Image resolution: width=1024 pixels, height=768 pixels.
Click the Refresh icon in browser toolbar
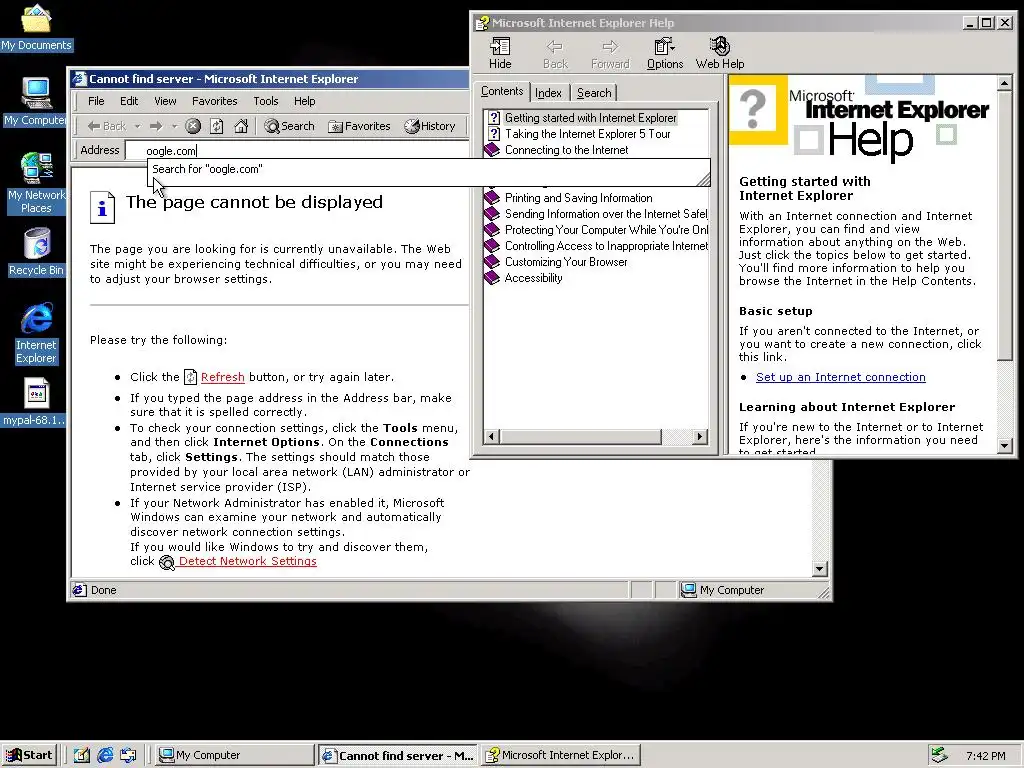click(x=217, y=126)
